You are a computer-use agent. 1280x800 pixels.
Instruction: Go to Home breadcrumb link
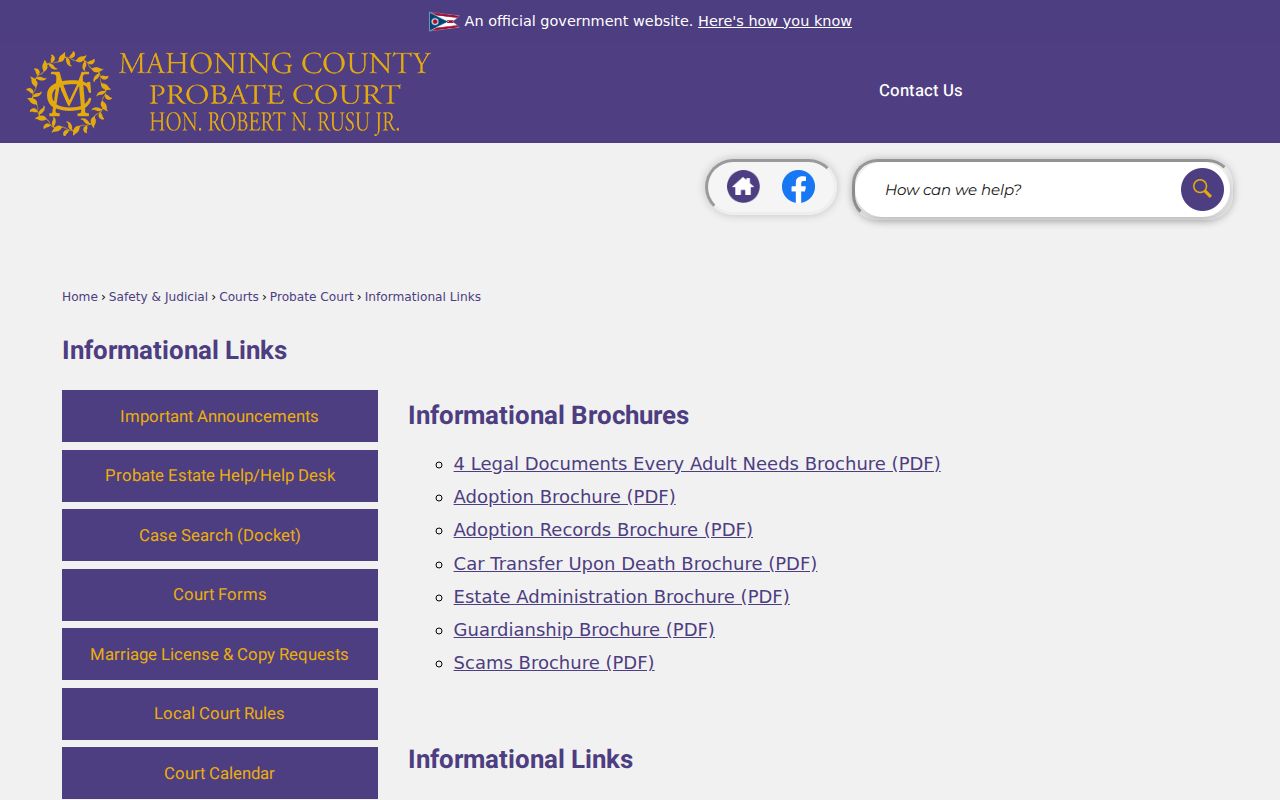(80, 297)
